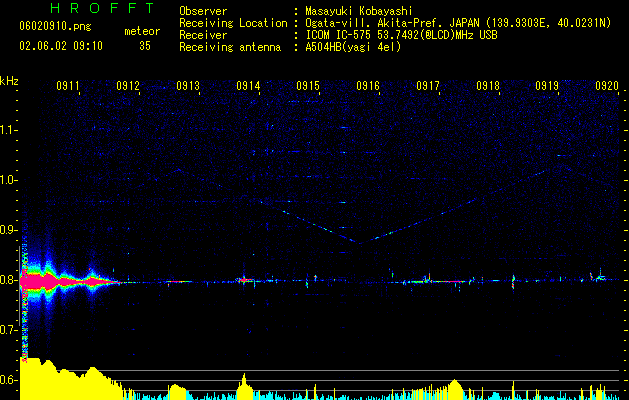
Task: Click the 0917 time marker
Action: click(428, 85)
